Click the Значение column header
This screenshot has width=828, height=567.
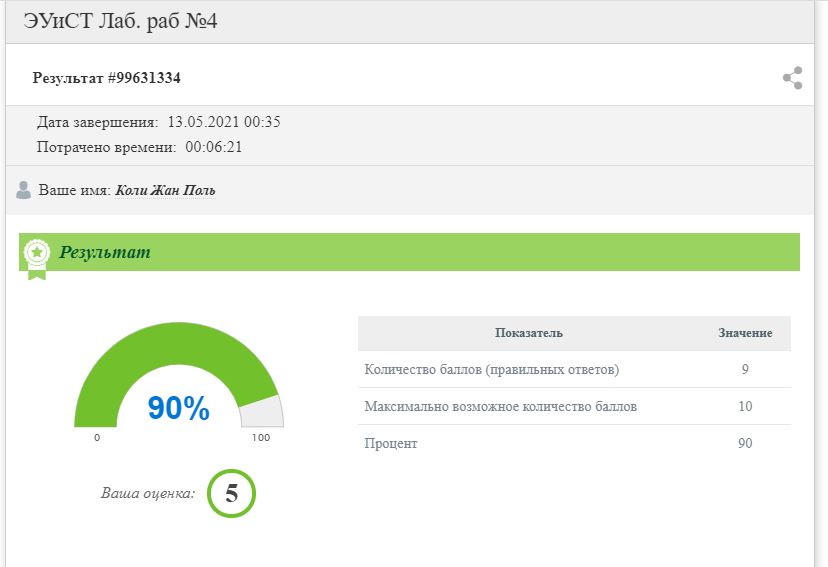(x=745, y=333)
